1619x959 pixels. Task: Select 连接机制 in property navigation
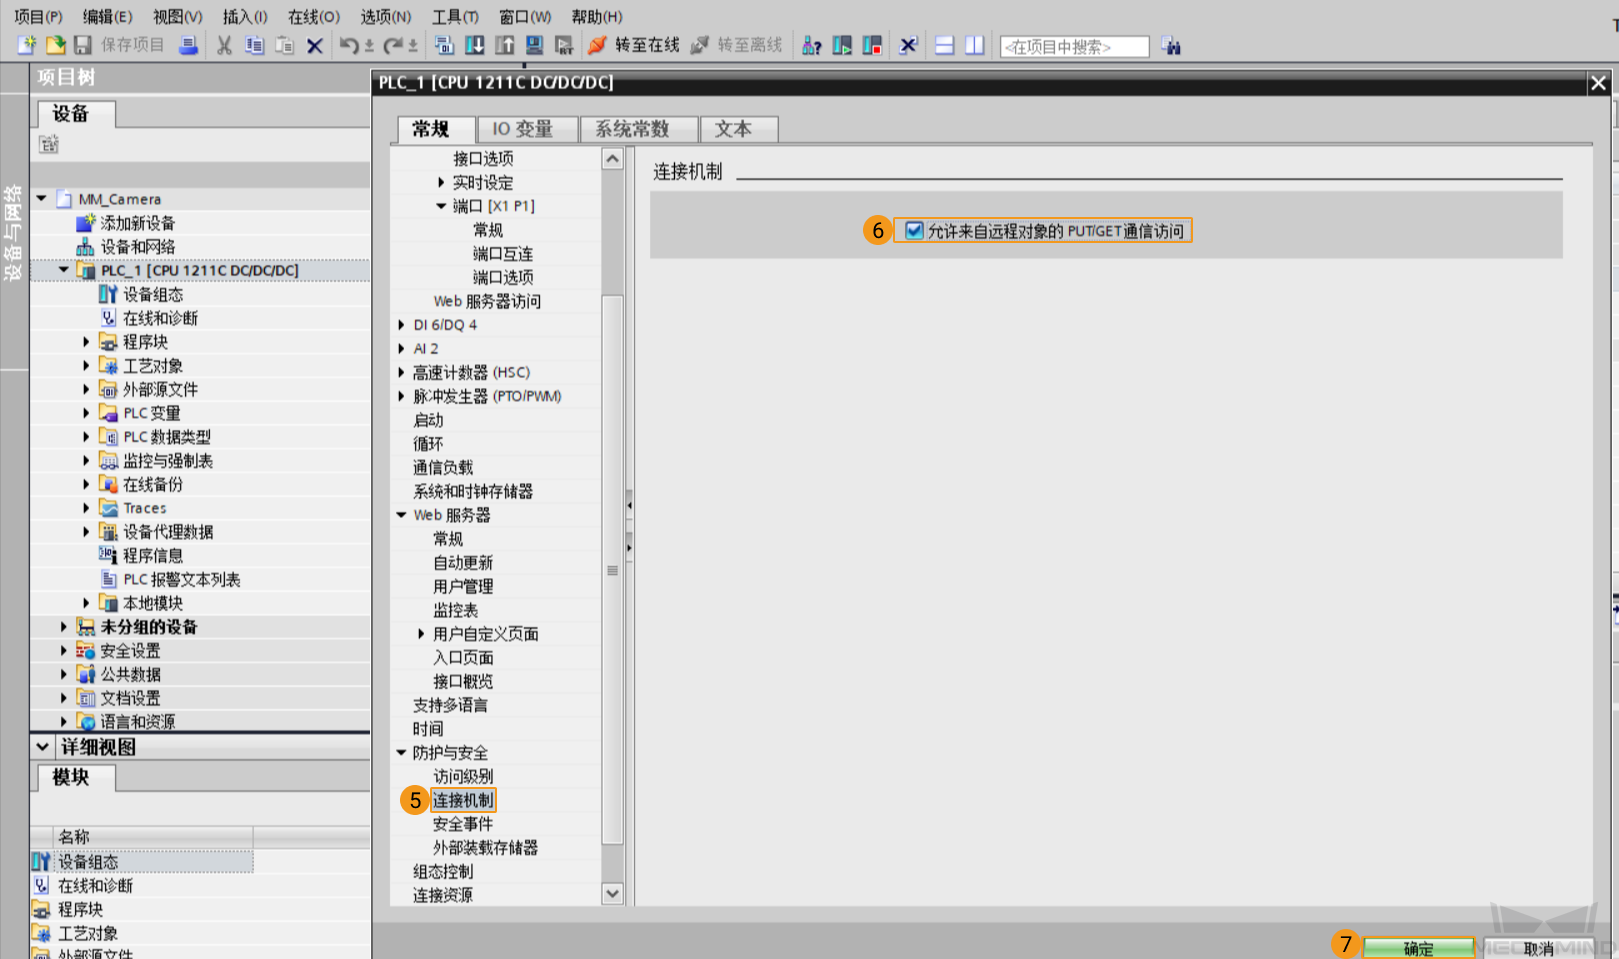pos(463,800)
